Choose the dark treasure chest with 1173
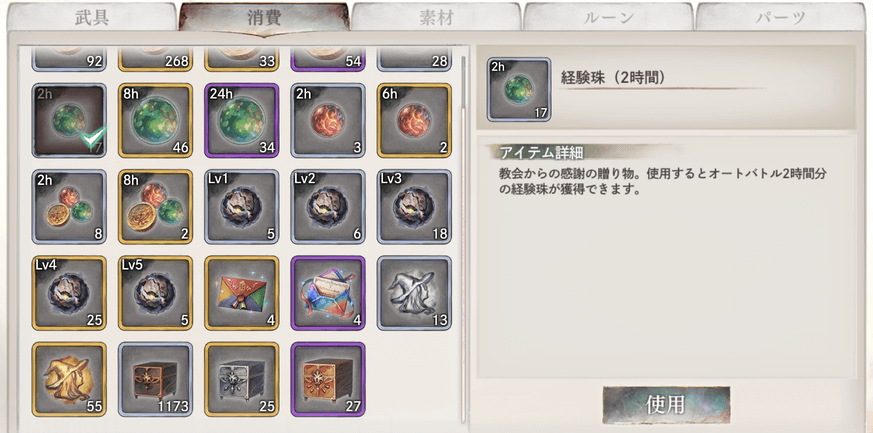 pos(155,380)
